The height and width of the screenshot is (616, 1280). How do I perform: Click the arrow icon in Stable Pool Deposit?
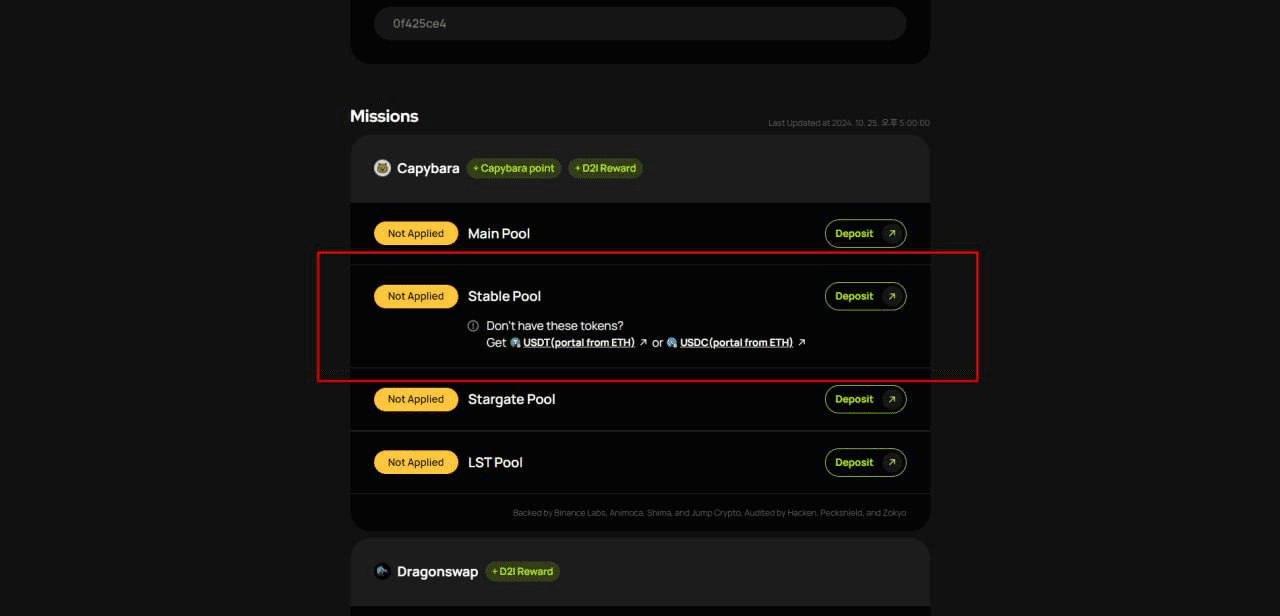pos(892,296)
